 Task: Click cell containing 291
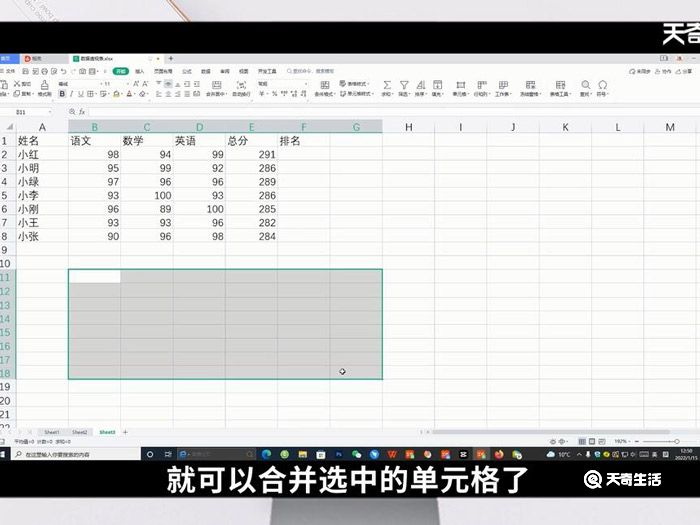click(x=251, y=154)
